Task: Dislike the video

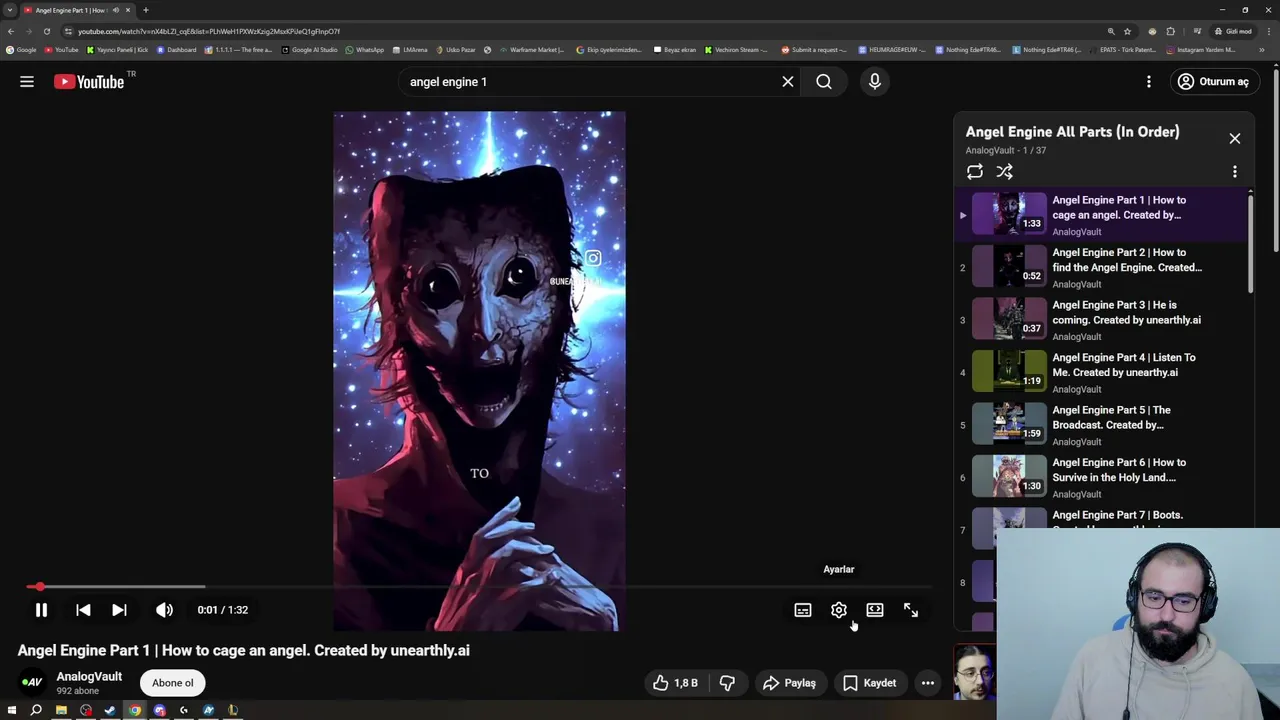Action: pyautogui.click(x=727, y=683)
